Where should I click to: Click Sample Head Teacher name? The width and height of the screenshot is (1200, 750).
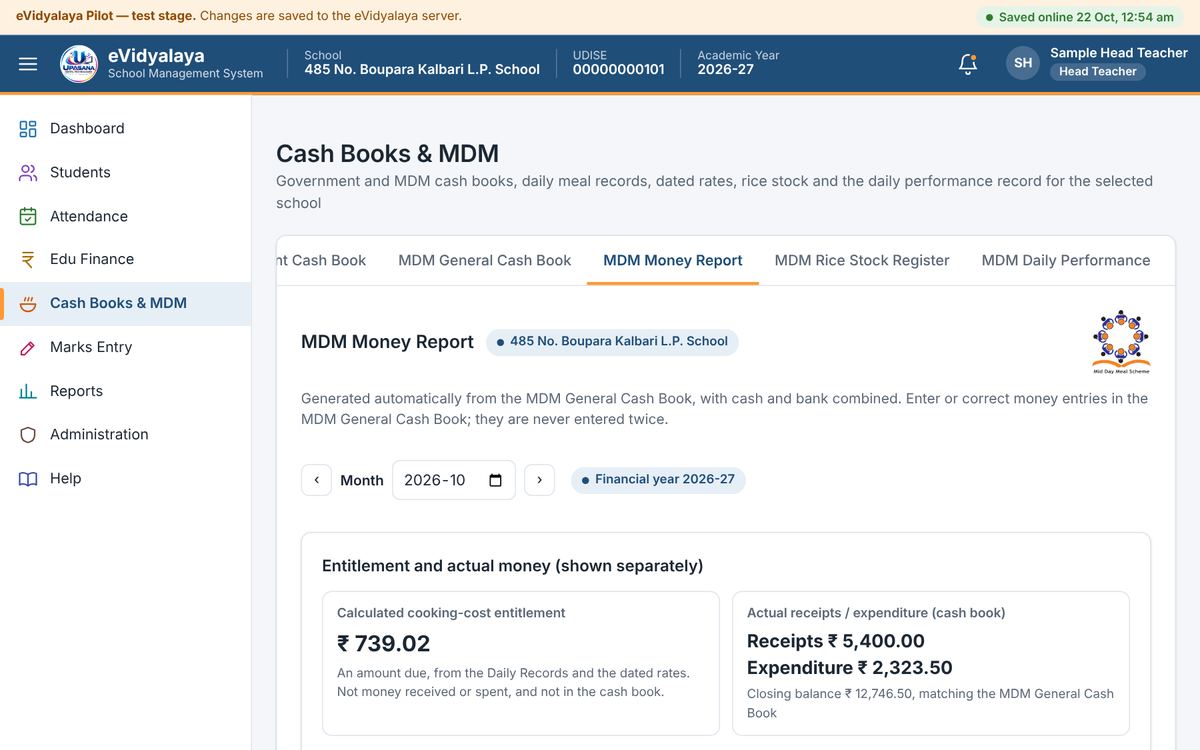click(1119, 53)
